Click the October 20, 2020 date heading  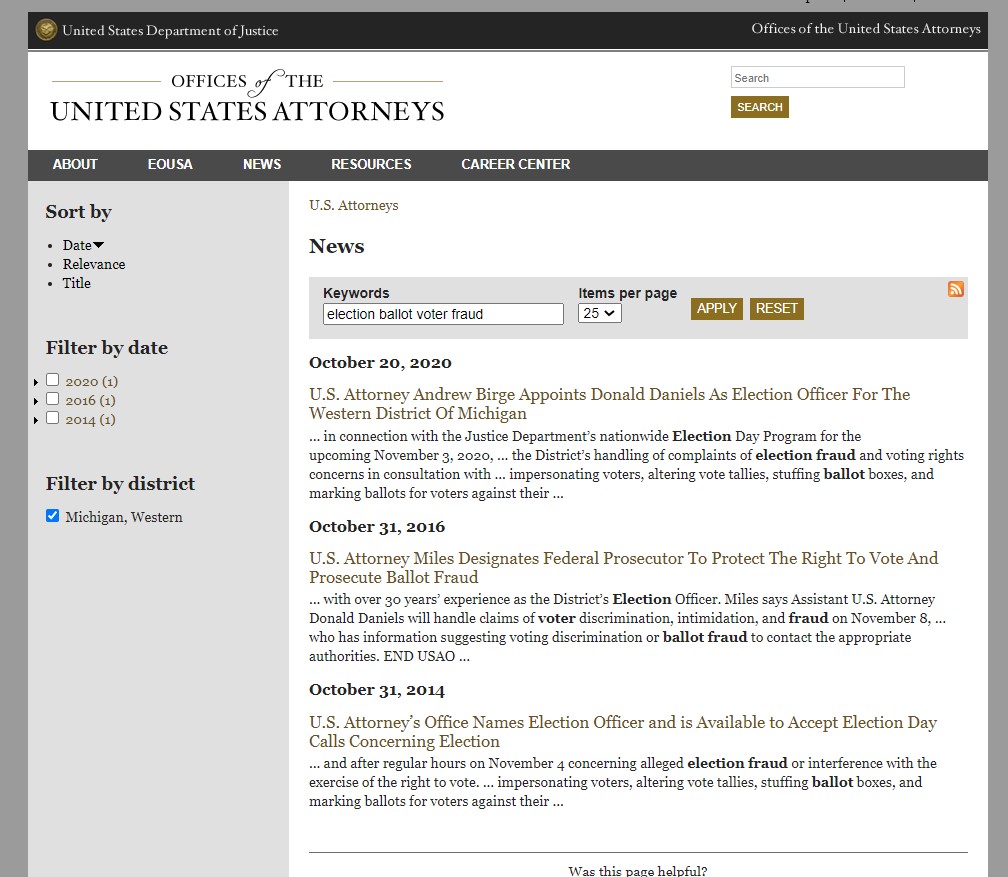click(380, 363)
